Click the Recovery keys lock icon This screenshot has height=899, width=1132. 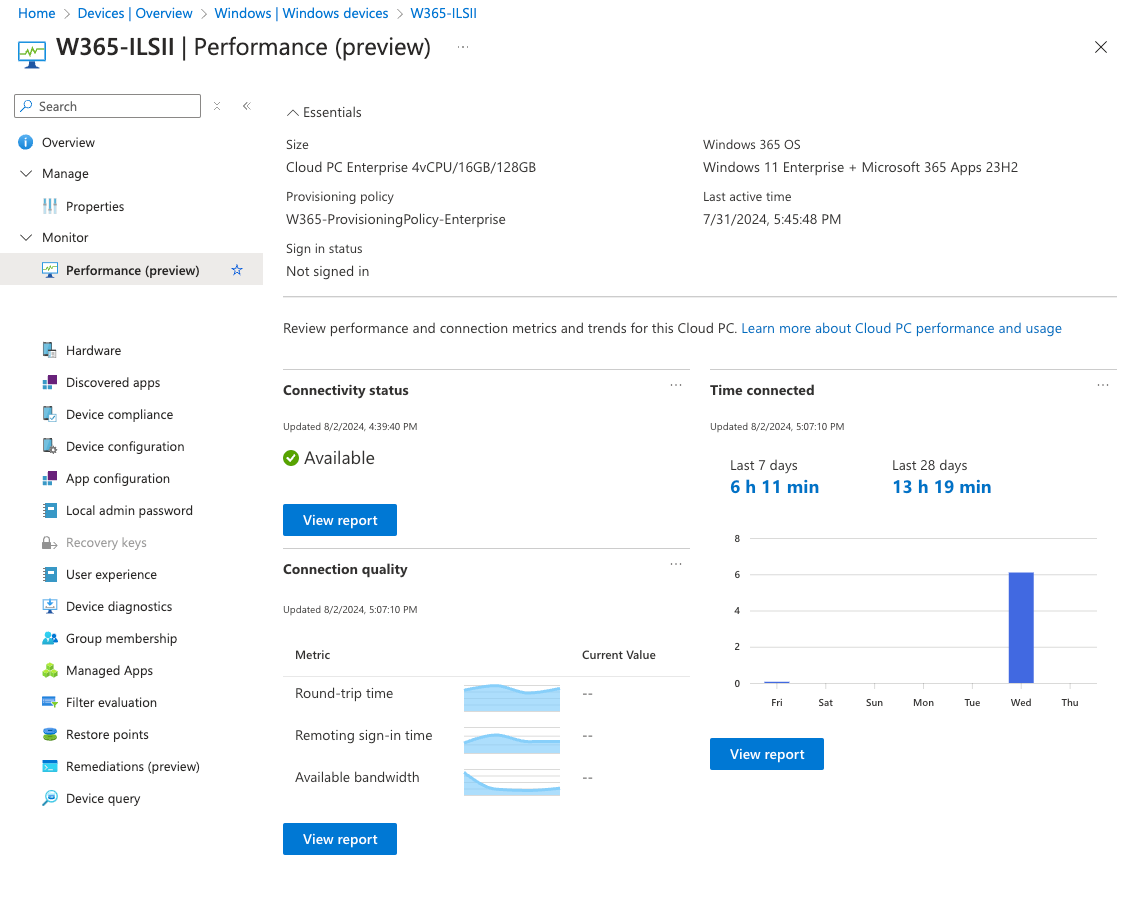click(x=50, y=543)
